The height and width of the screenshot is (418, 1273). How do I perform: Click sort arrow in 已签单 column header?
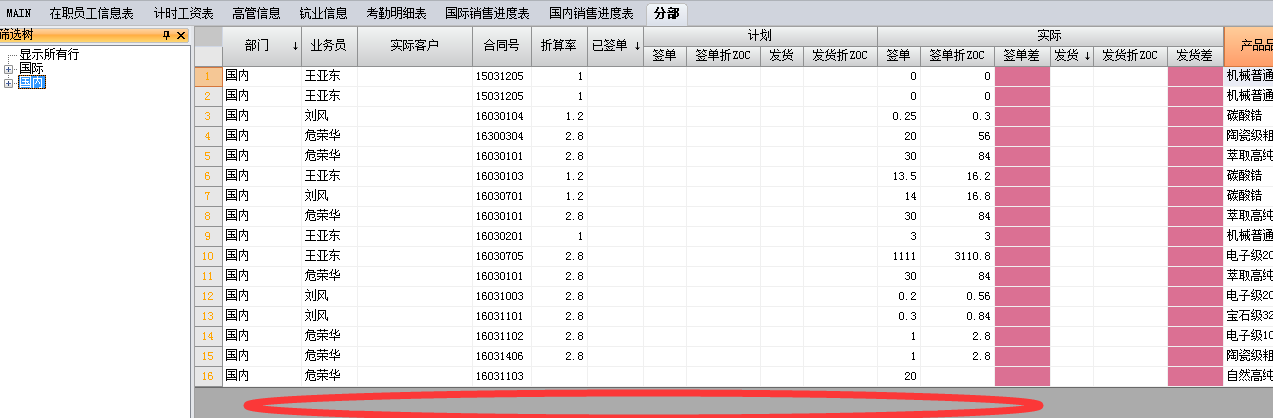click(x=637, y=46)
